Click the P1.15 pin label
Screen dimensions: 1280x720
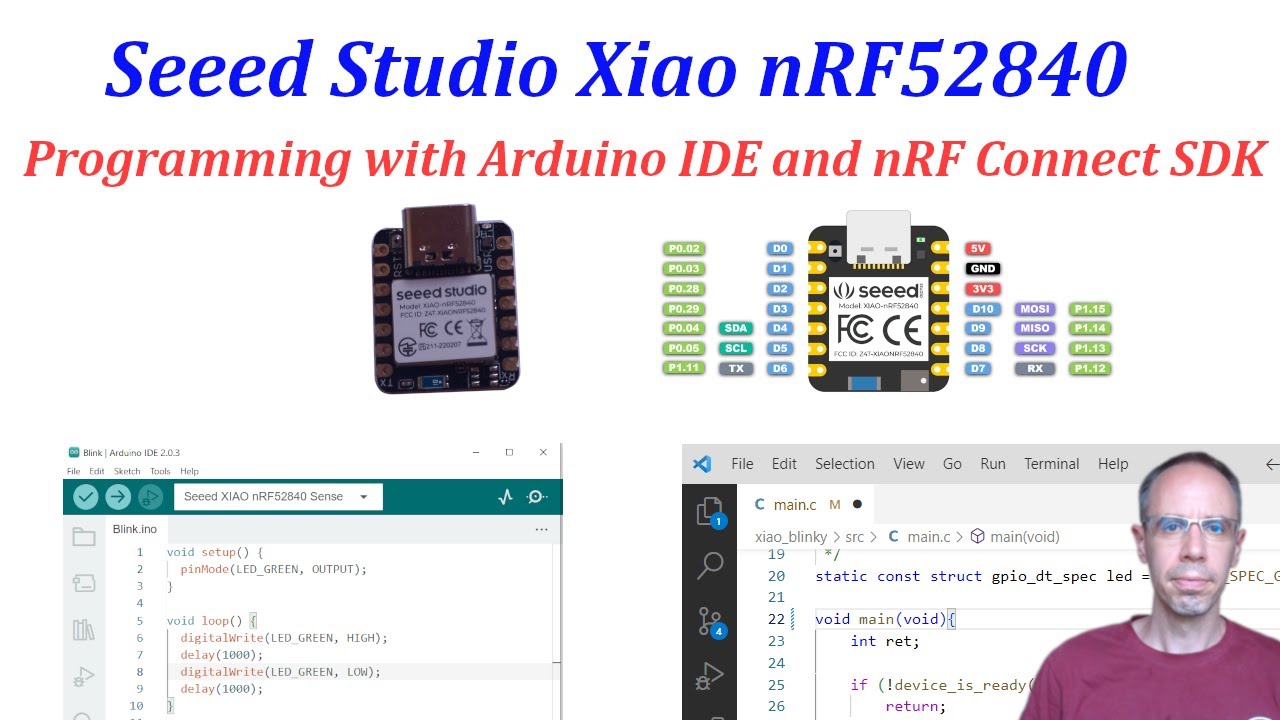(1090, 309)
